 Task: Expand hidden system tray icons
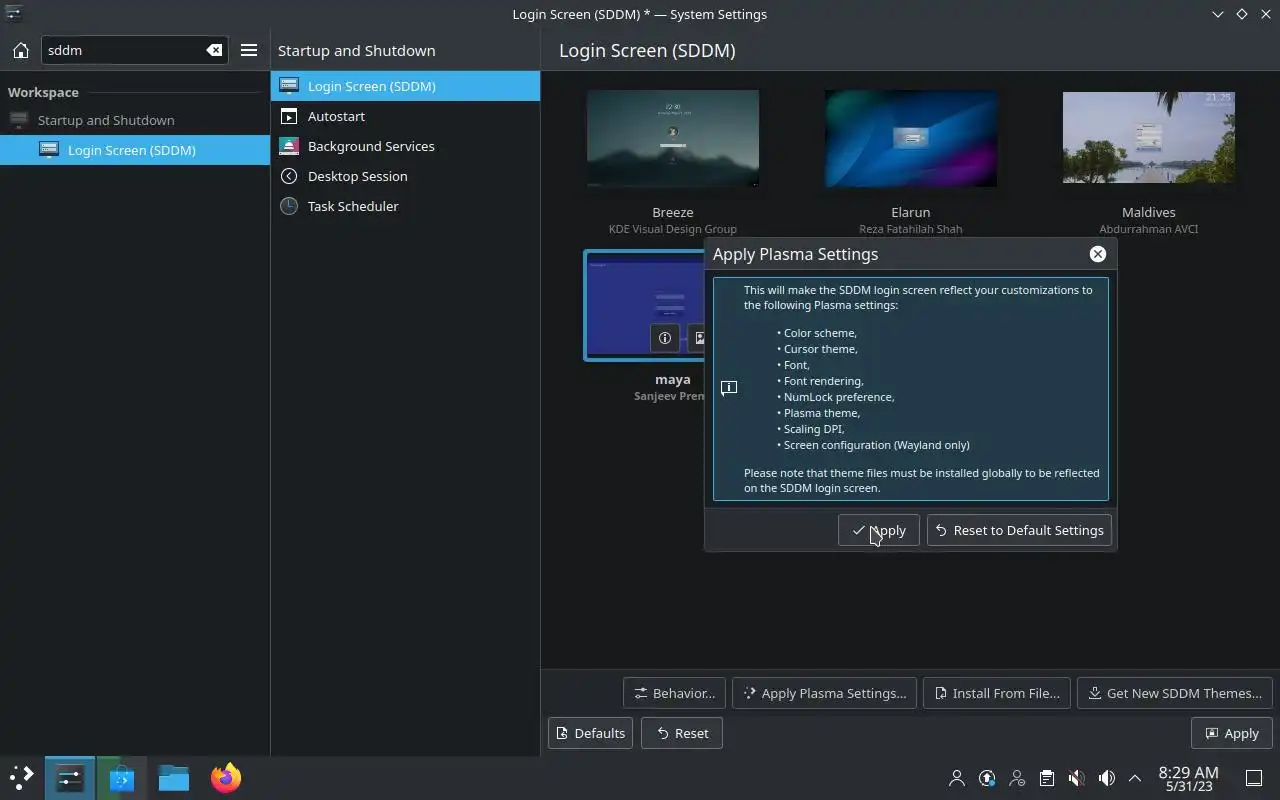[x=1135, y=778]
